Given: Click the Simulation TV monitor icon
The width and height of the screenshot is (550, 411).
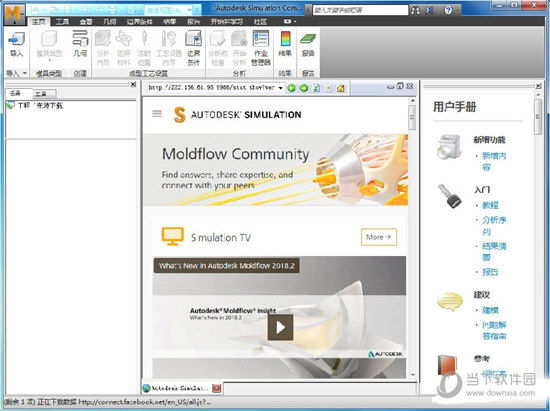Looking at the screenshot, I should [173, 236].
